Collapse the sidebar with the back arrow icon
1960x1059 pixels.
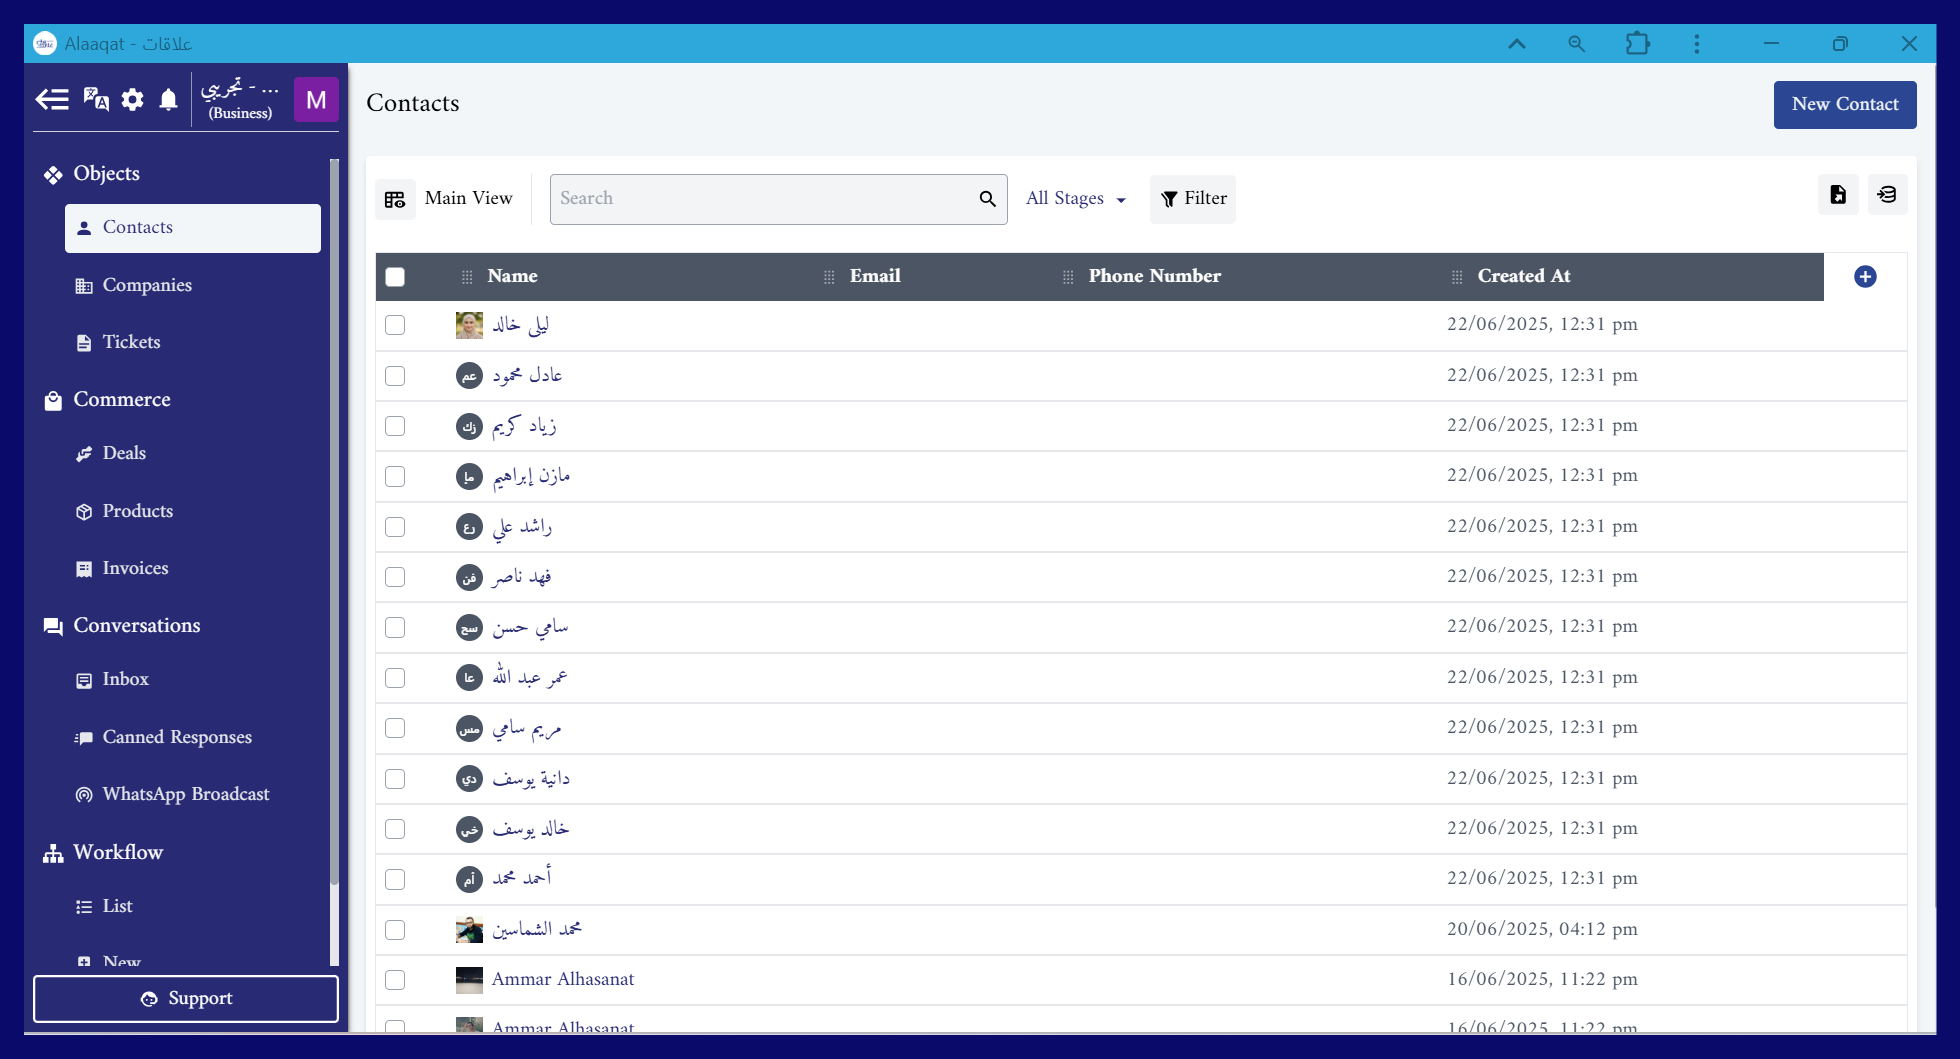(52, 99)
